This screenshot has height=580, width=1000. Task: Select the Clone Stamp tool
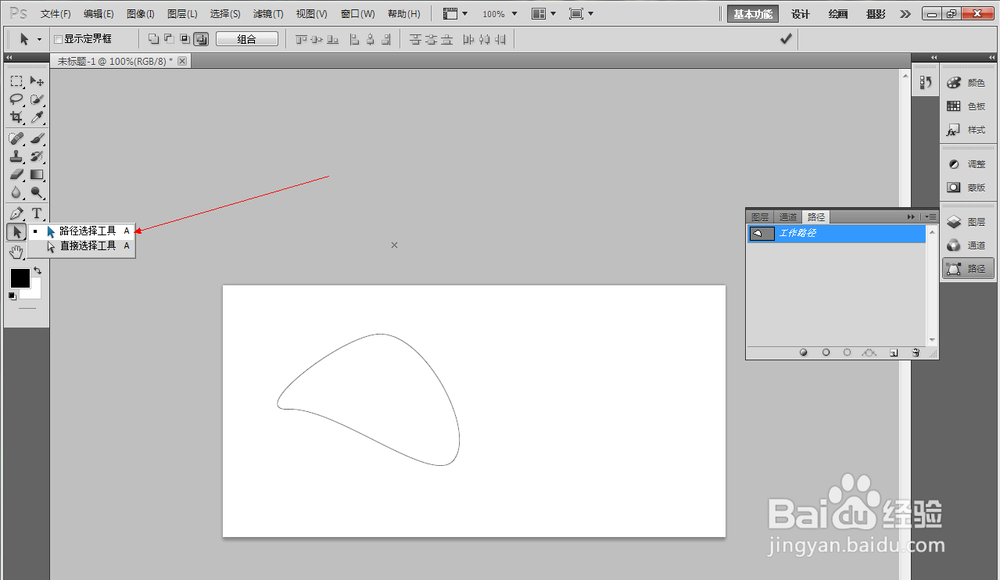(17, 156)
